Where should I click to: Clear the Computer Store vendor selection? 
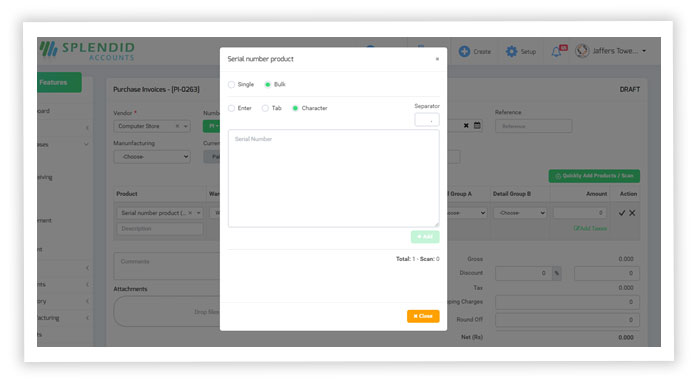(x=177, y=126)
